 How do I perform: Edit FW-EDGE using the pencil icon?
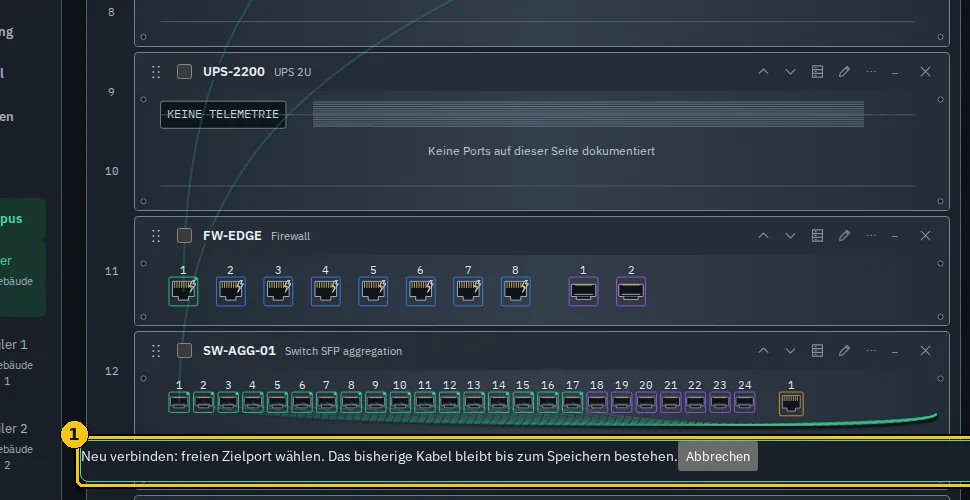point(844,236)
